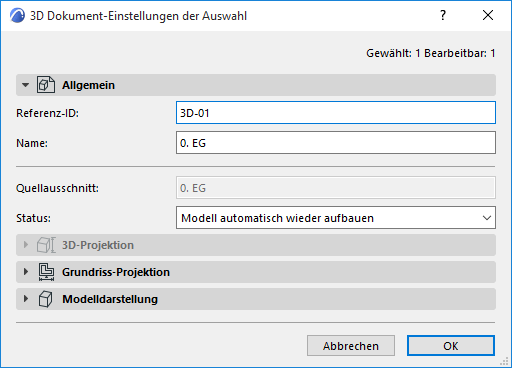Open the Status dropdown list
This screenshot has width=512, height=368.
336,218
